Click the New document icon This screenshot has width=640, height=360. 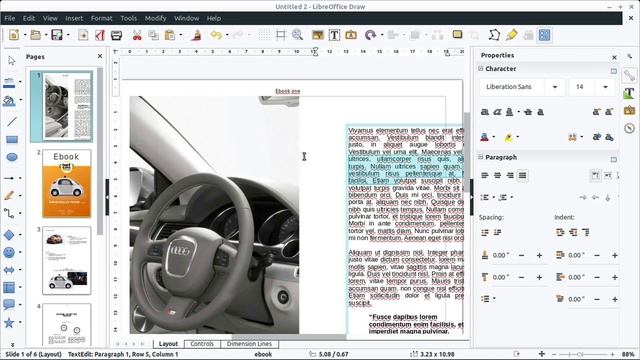pyautogui.click(x=14, y=35)
